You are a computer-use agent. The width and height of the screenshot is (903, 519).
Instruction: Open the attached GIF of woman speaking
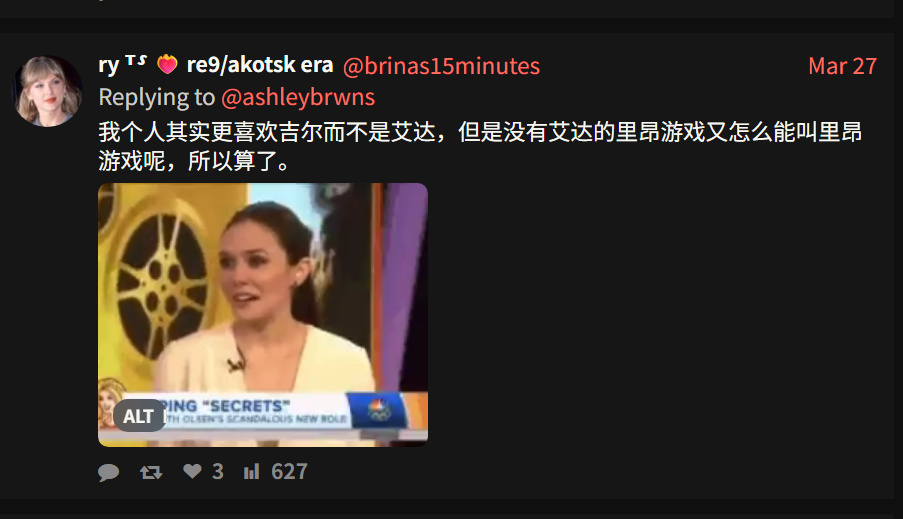coord(263,315)
